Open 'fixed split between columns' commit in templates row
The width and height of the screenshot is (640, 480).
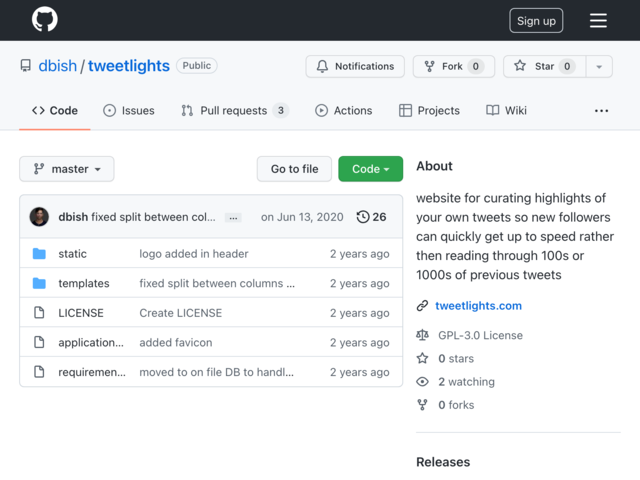[x=217, y=283]
